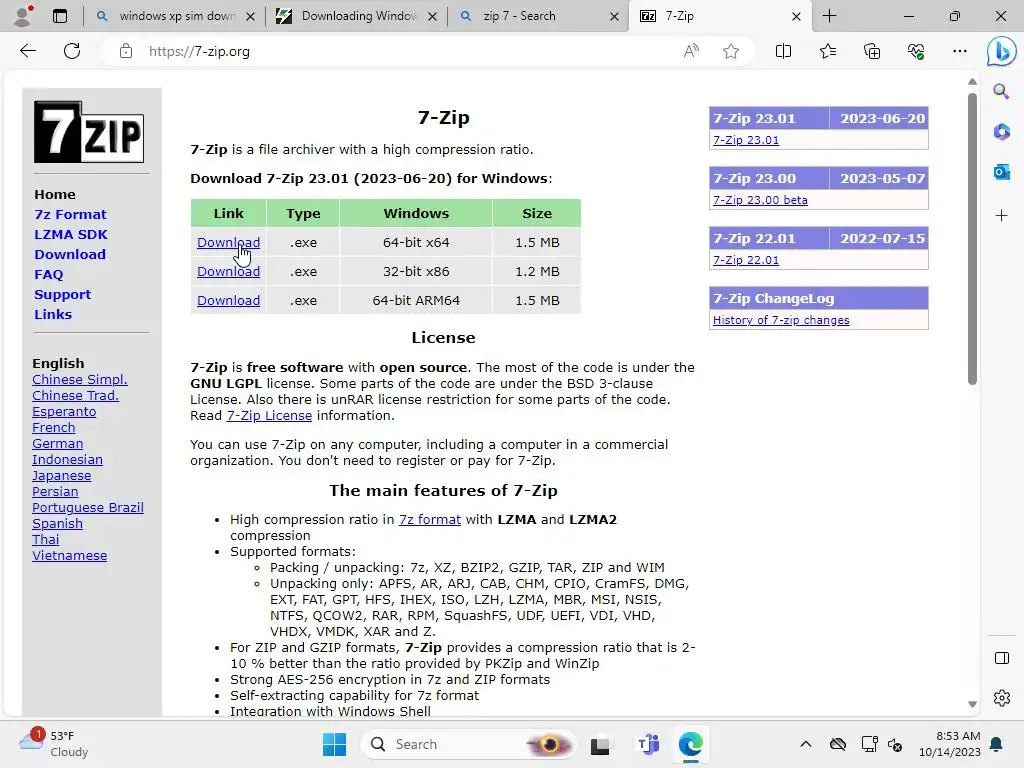Viewport: 1024px width, 768px height.
Task: Open Task View from taskbar
Action: point(600,744)
